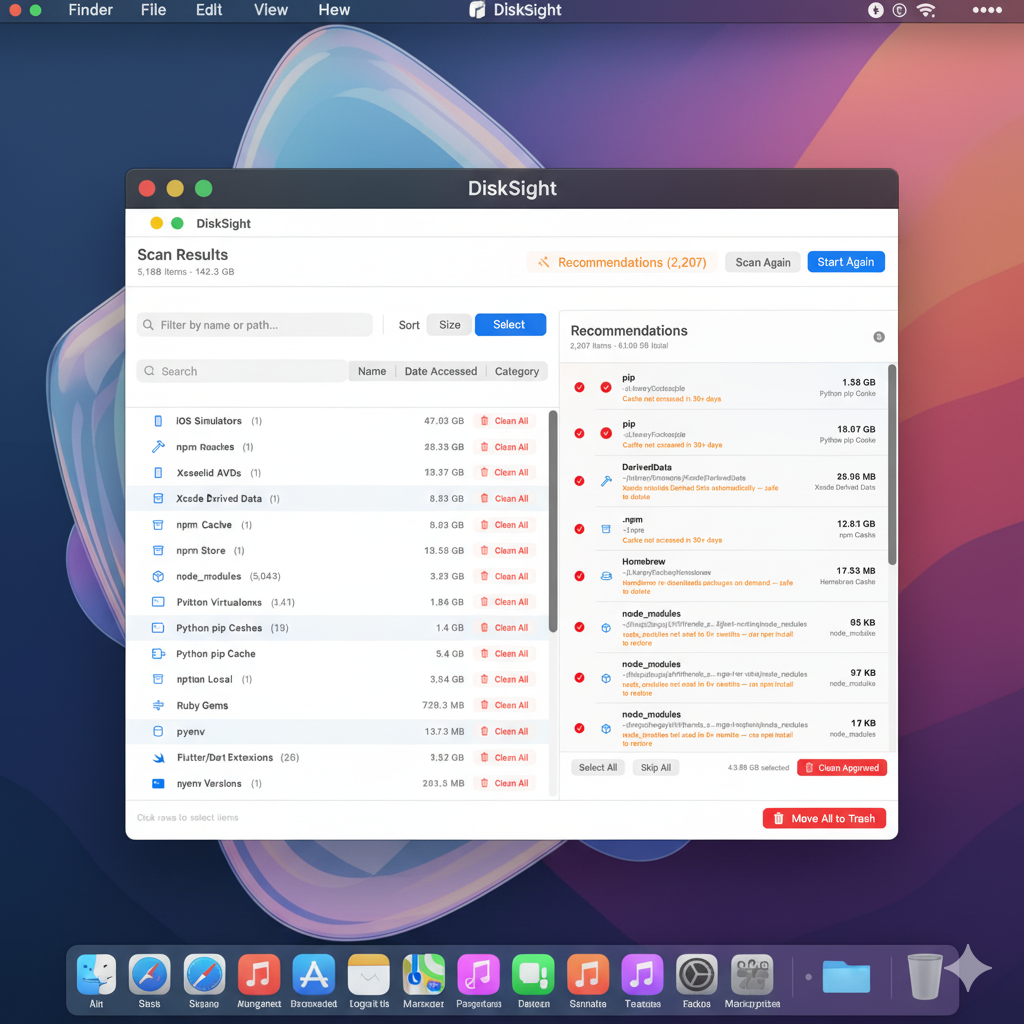
Task: Click the Homebrew recommendation package icon
Action: click(x=606, y=576)
